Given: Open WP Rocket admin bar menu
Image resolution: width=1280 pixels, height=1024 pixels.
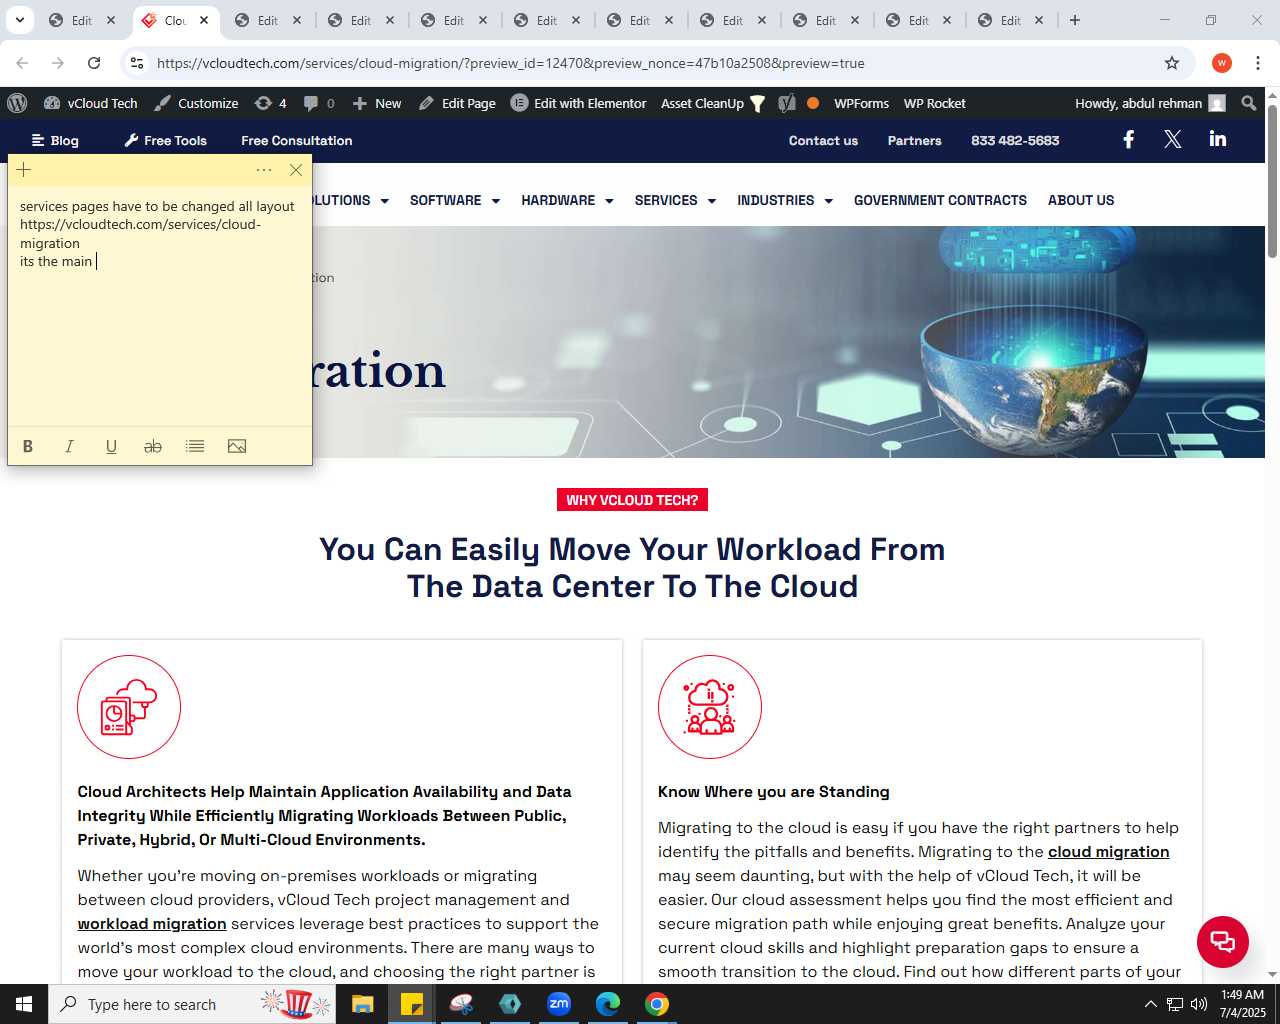Looking at the screenshot, I should tap(934, 103).
